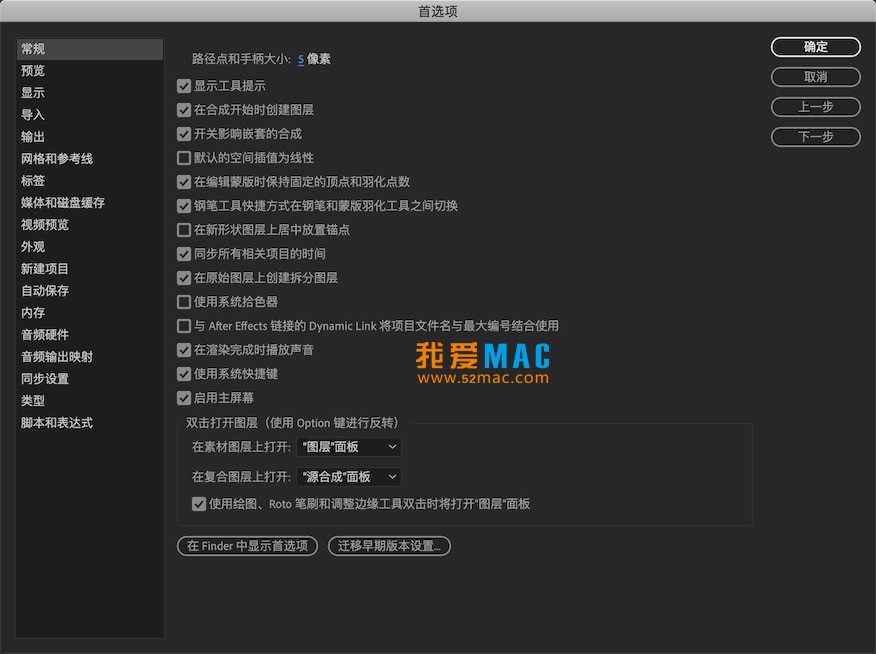Switch to 自动保存 preferences section
Screen dimensions: 876x654
tap(45, 291)
